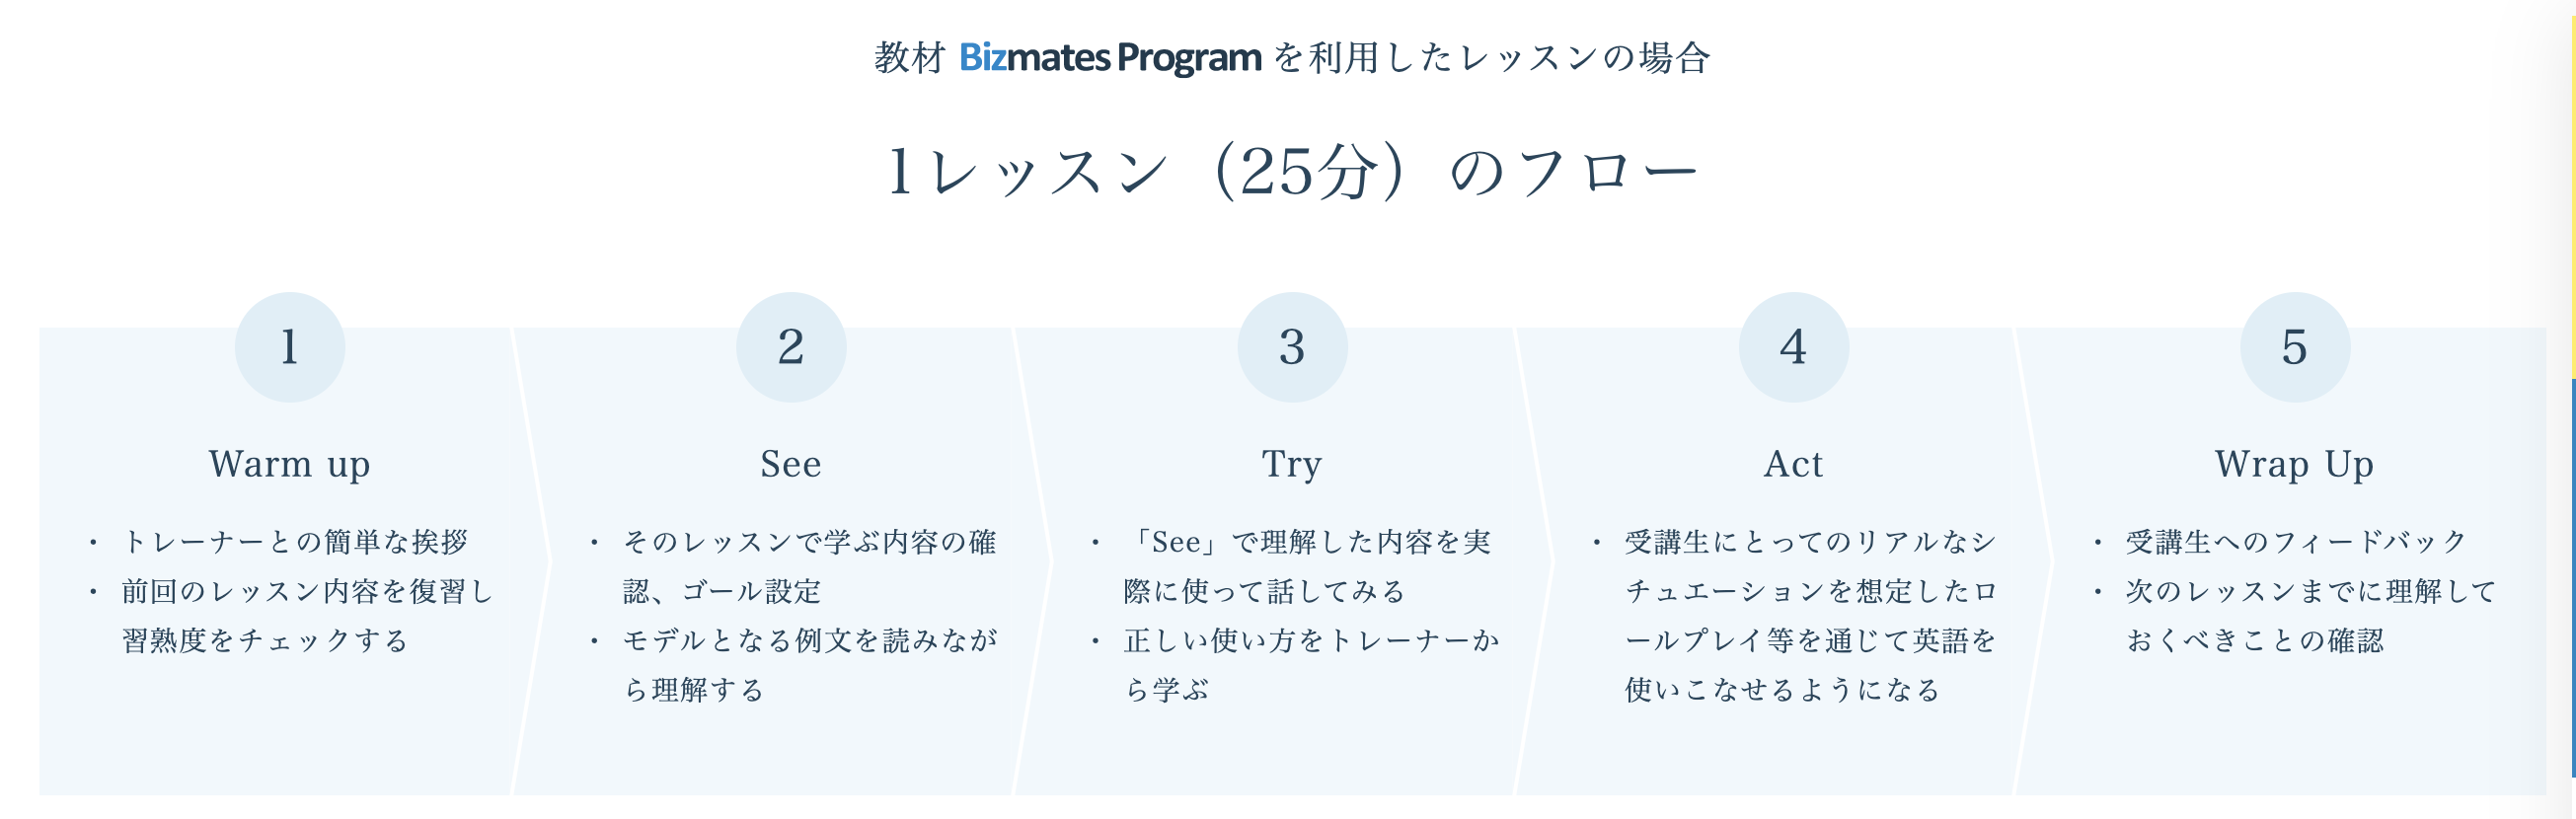Click the step 2 circle badge
This screenshot has width=2576, height=819.
[791, 347]
